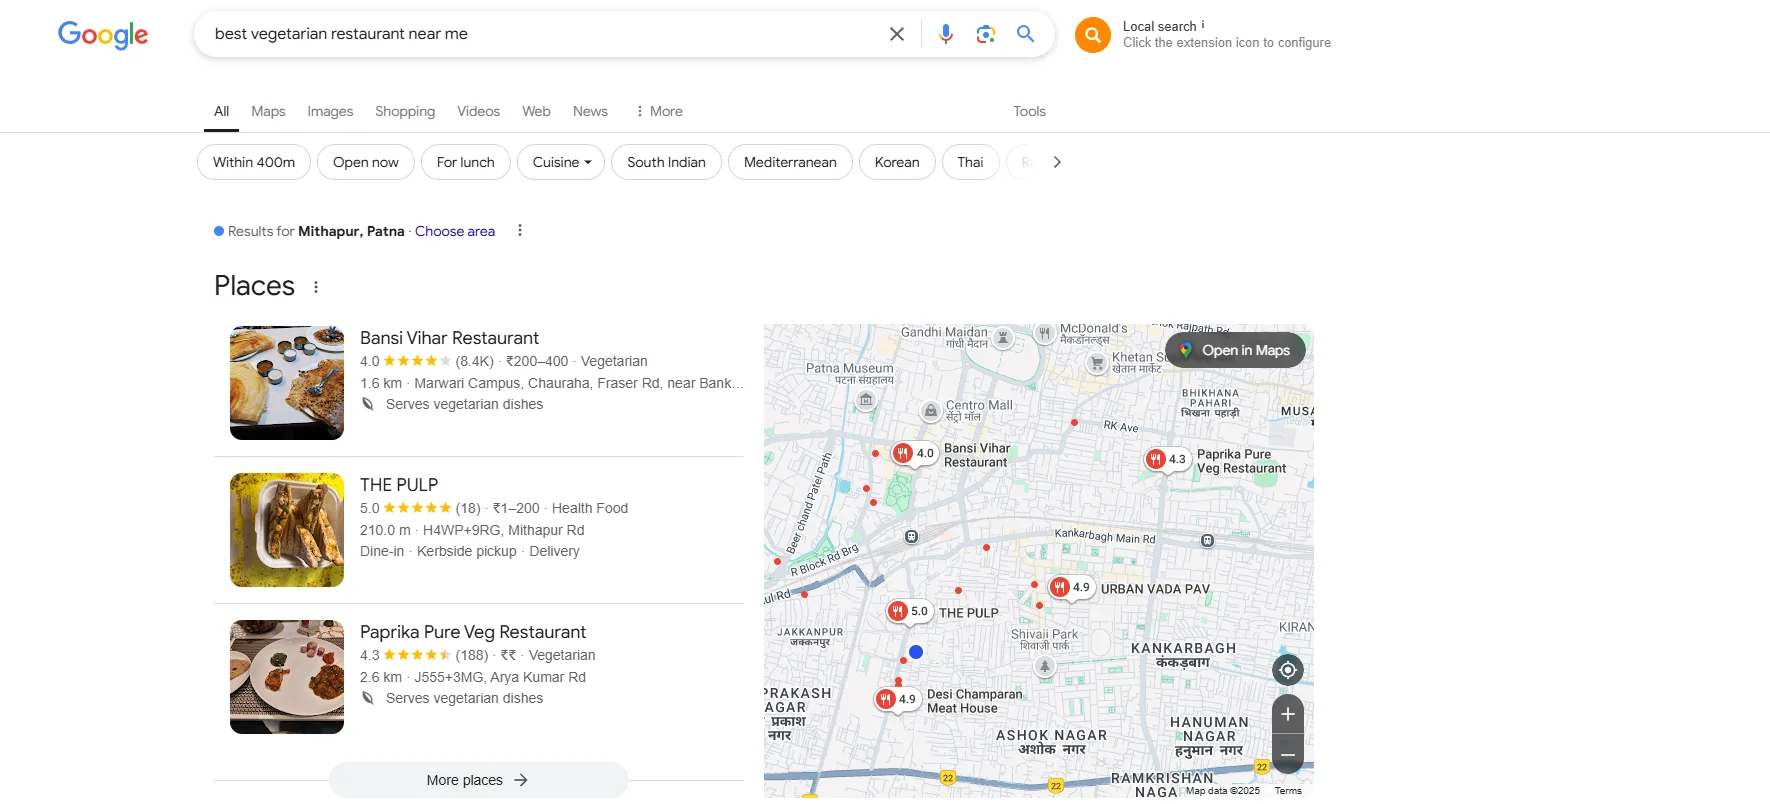Click the Paprika Pure Veg 4.3 map pin
Screen dimensions: 1770x804
pyautogui.click(x=1167, y=460)
